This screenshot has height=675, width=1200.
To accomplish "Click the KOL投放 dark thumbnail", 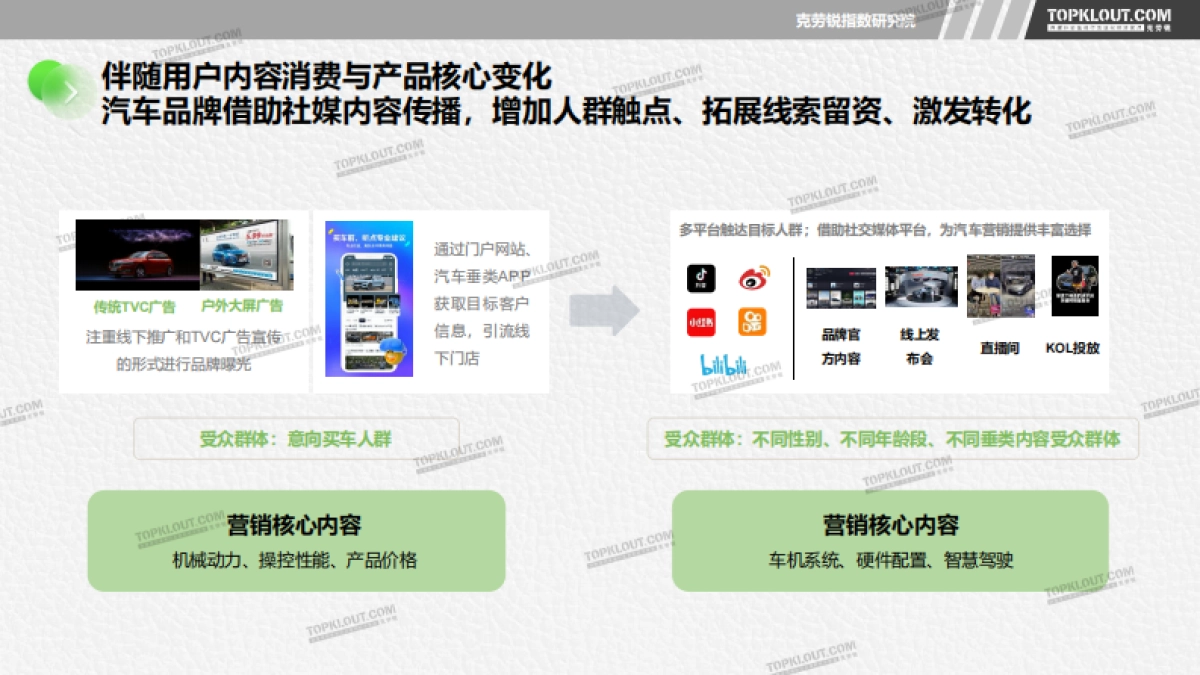I will click(x=1074, y=286).
